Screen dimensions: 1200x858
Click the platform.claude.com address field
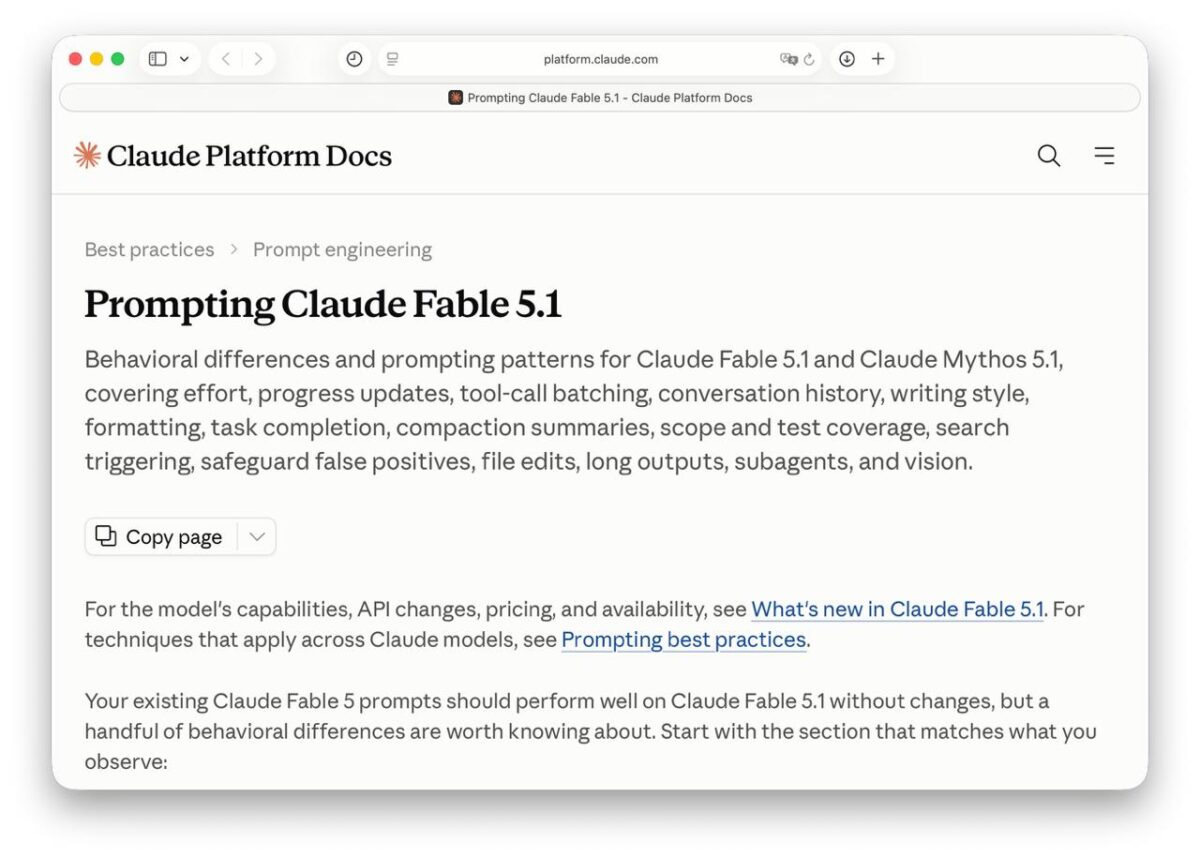600,59
